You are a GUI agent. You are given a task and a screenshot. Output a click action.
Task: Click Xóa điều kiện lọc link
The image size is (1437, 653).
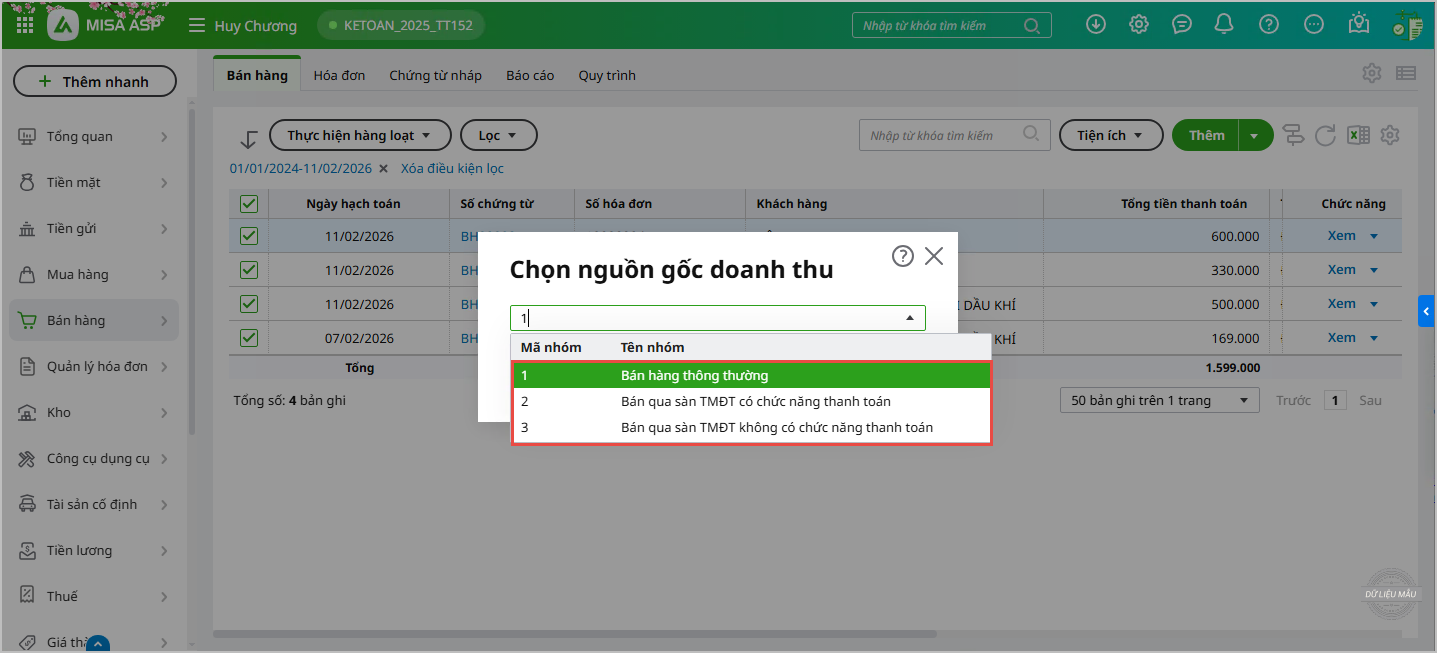pos(452,169)
